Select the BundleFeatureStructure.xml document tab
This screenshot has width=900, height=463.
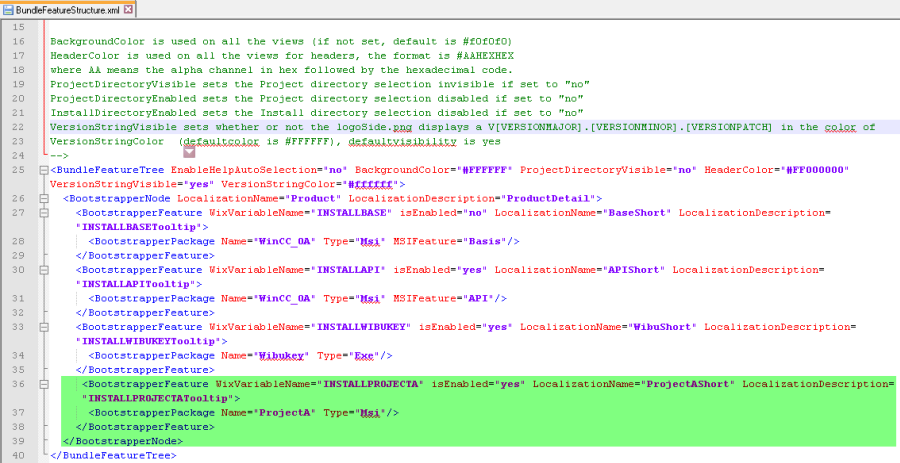pos(68,10)
